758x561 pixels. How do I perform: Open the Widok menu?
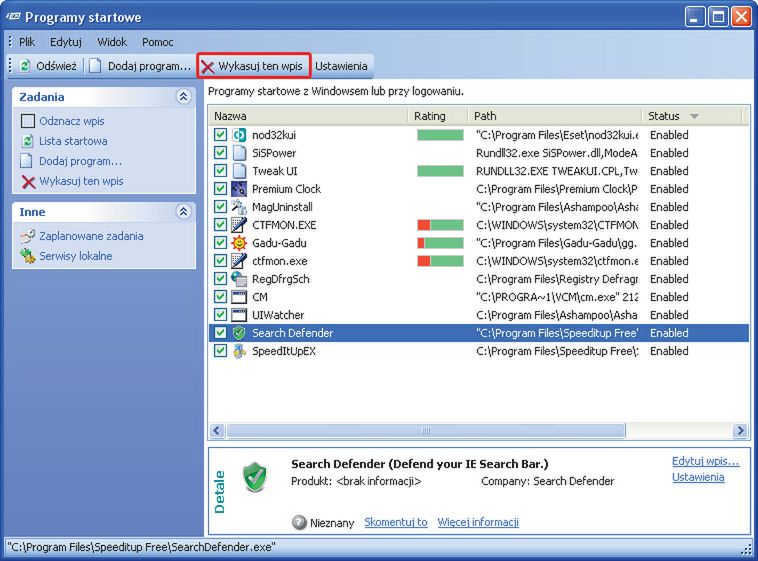(112, 42)
